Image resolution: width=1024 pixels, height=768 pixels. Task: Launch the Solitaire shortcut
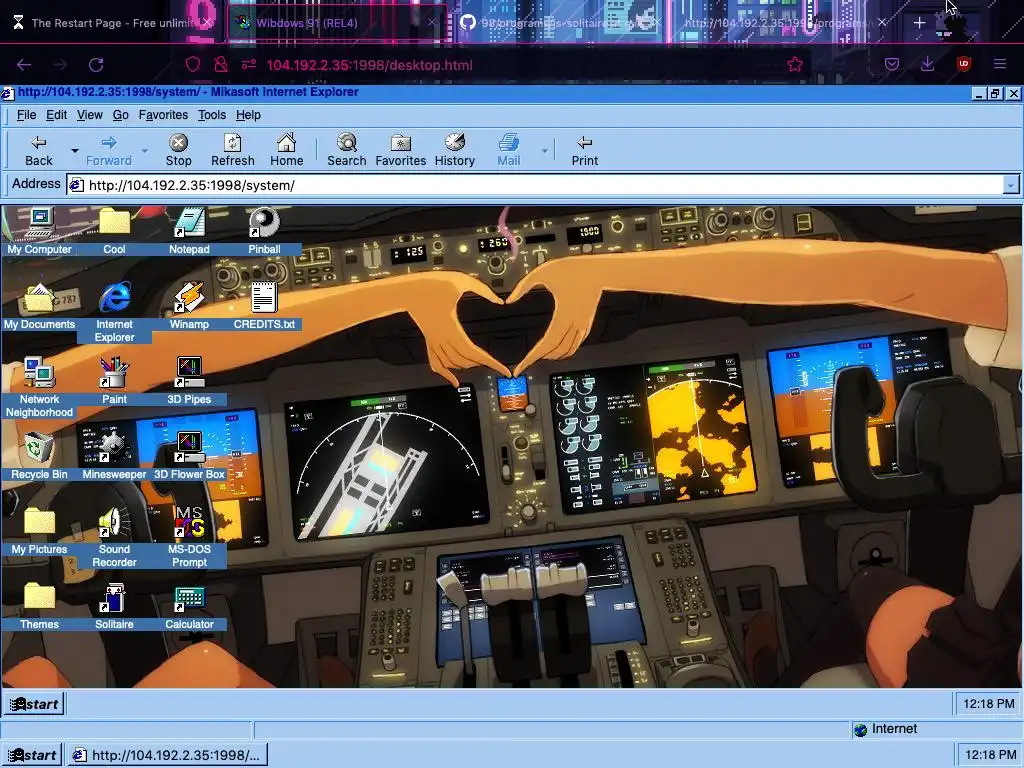pos(114,606)
